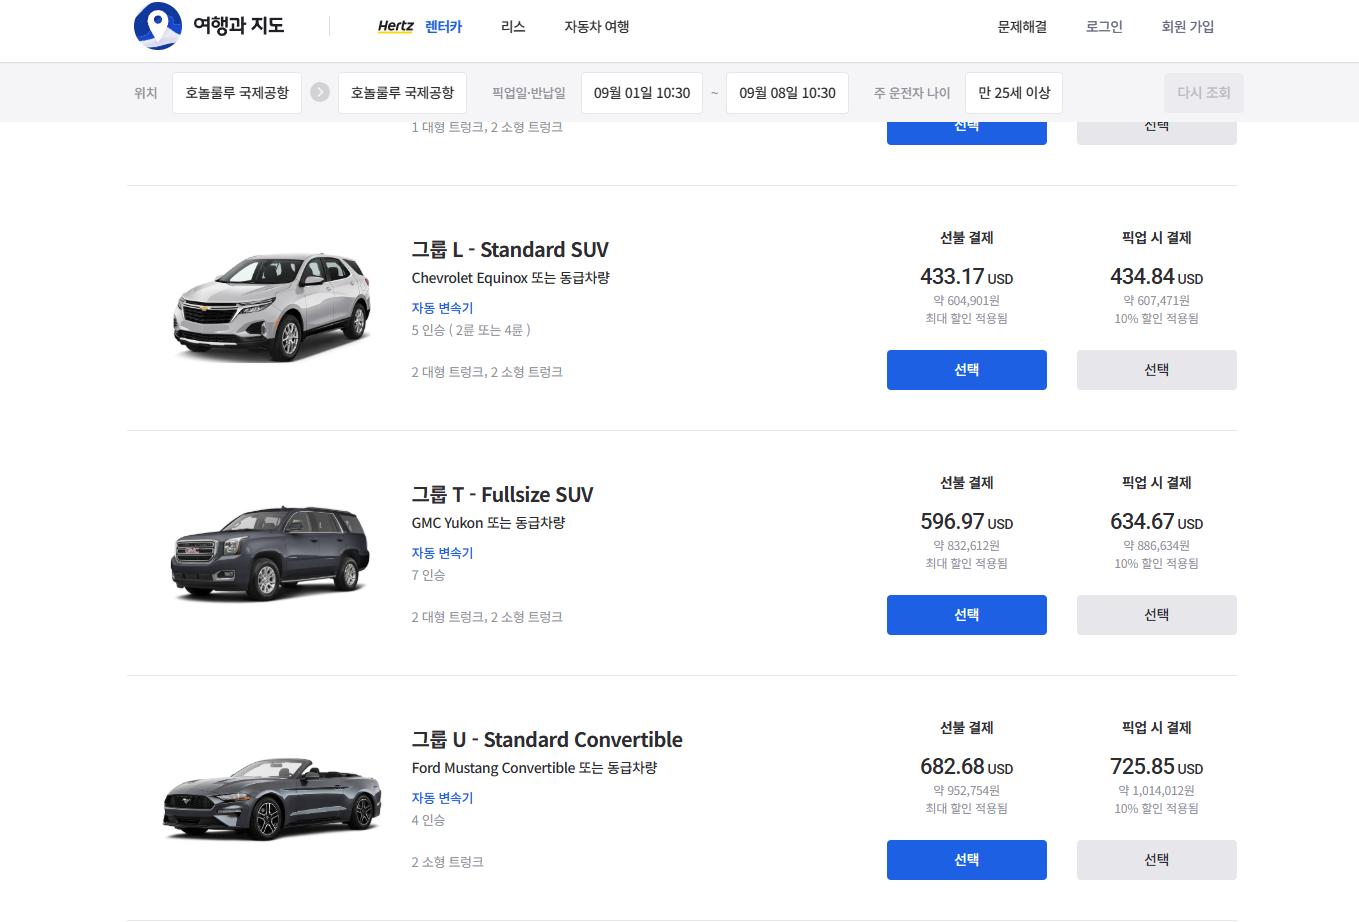Select prepaid Standard SUV at 433.17 USD
The height and width of the screenshot is (922, 1359).
pyautogui.click(x=966, y=370)
